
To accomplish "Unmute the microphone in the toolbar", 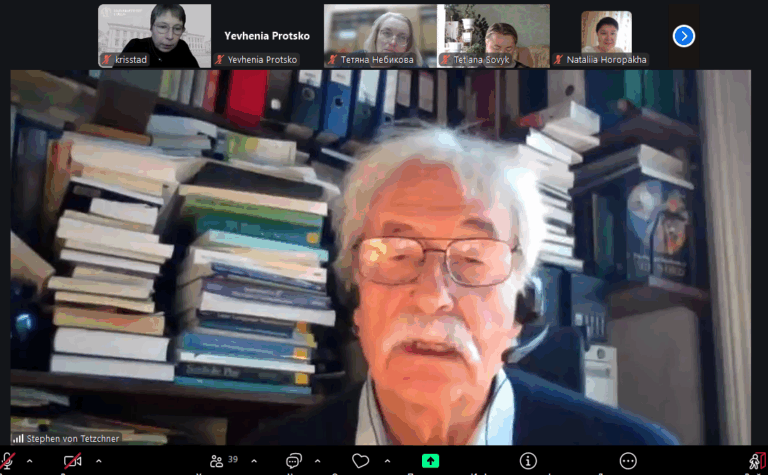I will (x=9, y=461).
